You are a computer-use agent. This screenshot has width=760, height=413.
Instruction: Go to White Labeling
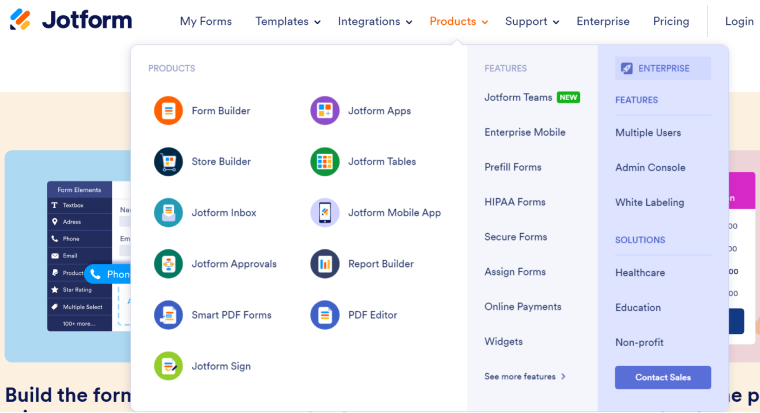650,203
